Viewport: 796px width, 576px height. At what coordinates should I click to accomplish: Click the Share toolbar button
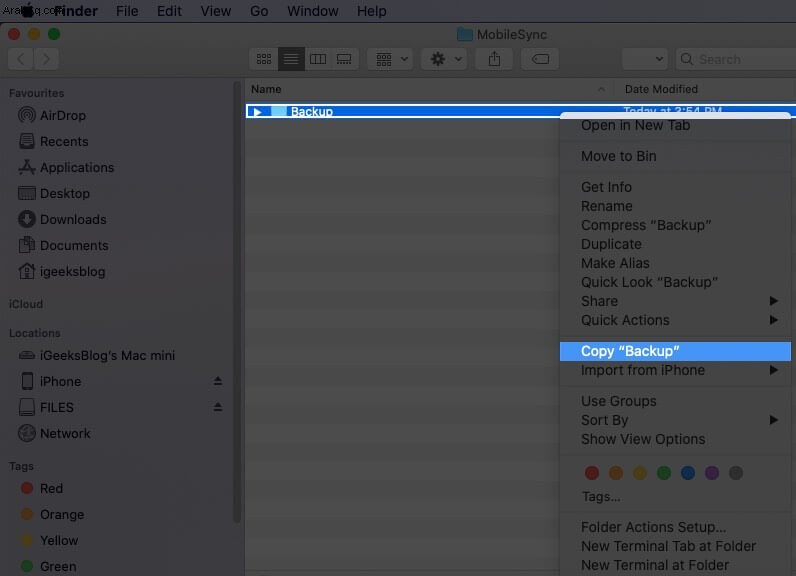pyautogui.click(x=494, y=59)
